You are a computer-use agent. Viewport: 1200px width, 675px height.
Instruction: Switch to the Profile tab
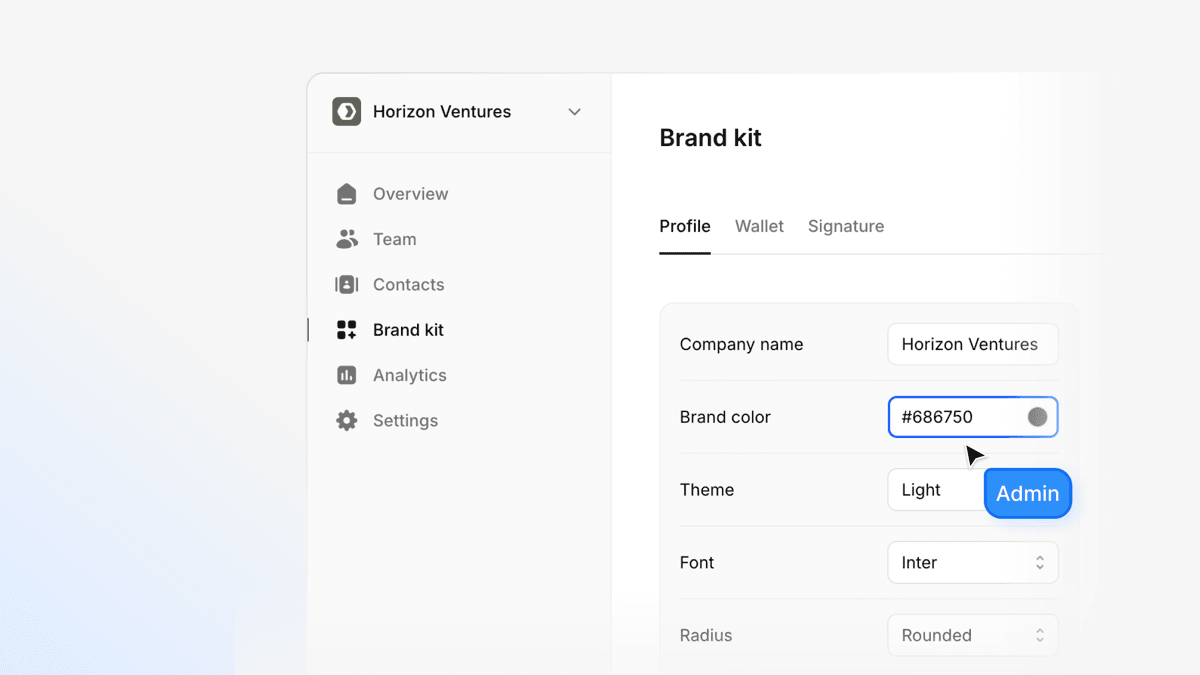point(685,226)
